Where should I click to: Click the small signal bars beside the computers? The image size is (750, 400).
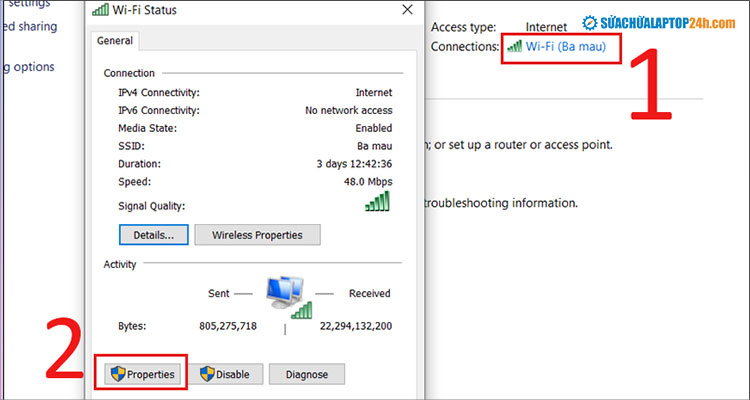(x=302, y=310)
